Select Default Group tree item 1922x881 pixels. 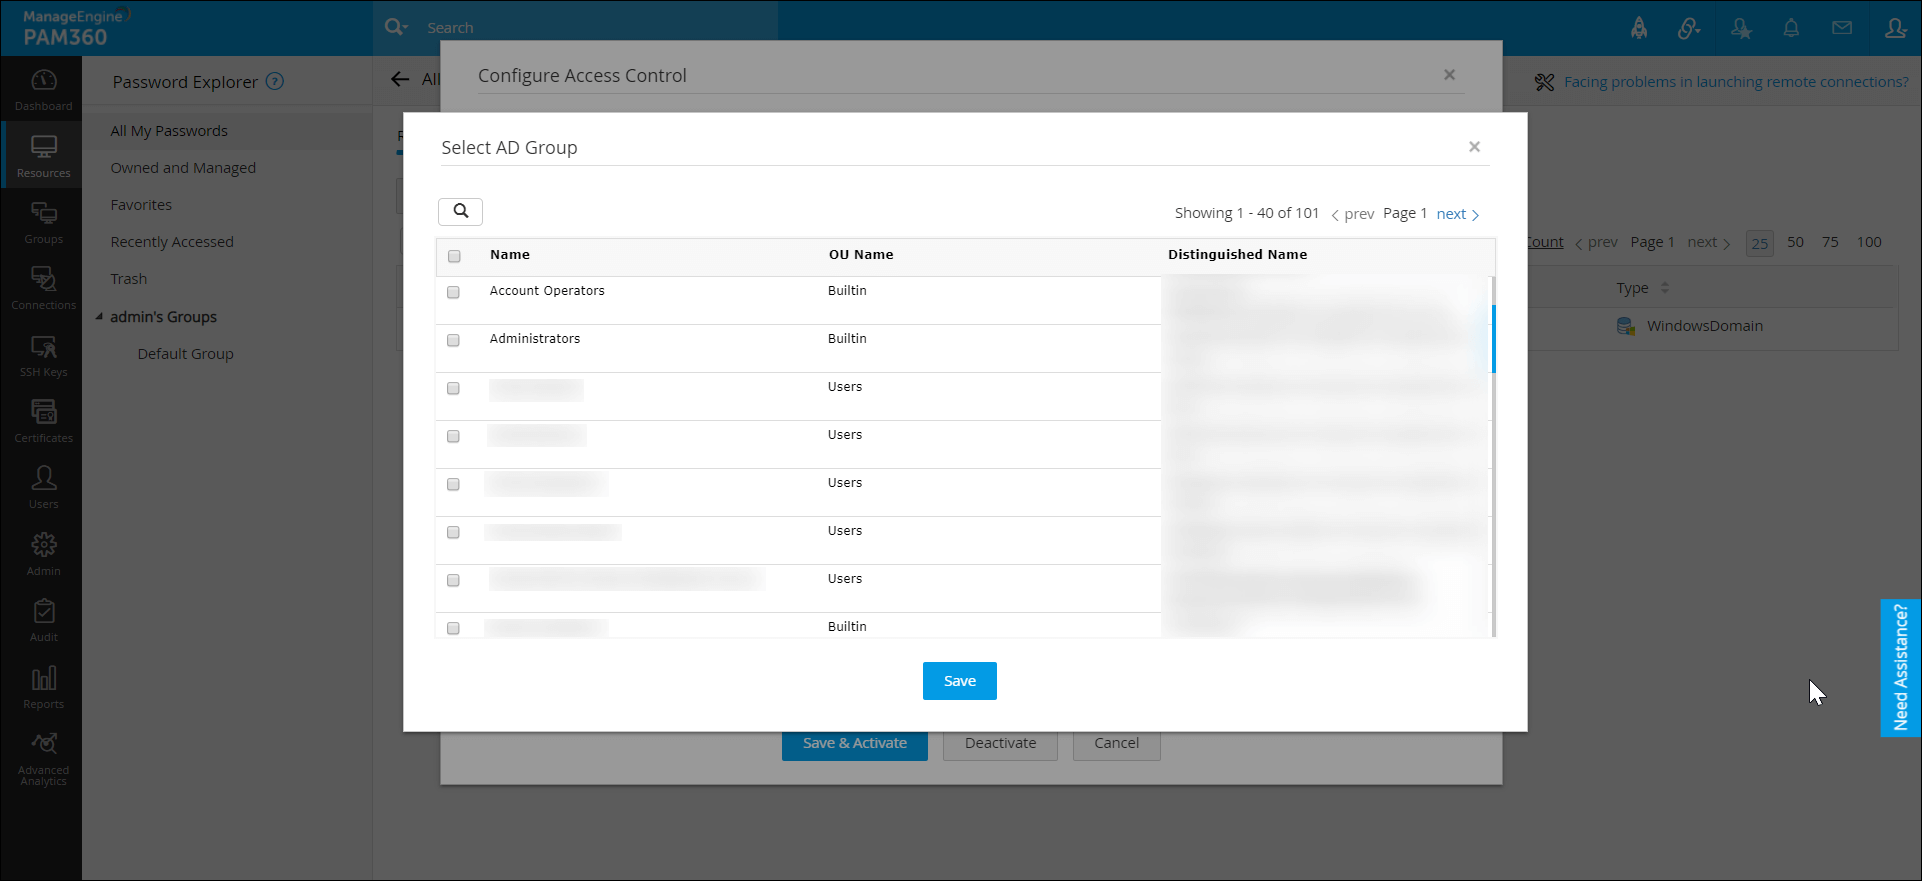point(185,354)
